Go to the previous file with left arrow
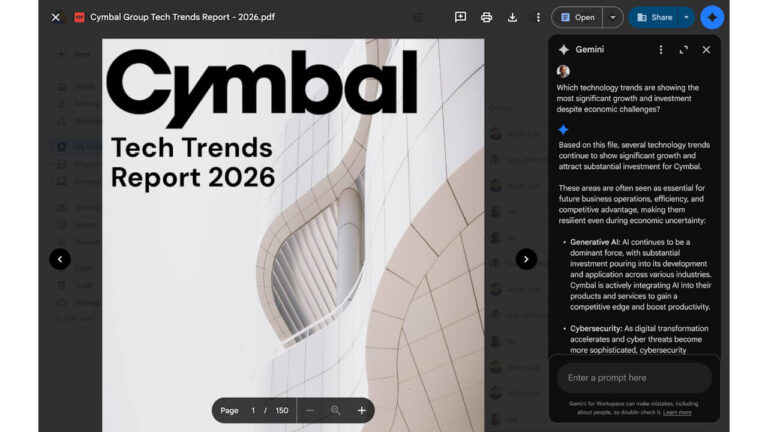Viewport: 768px width, 432px height. [x=60, y=259]
